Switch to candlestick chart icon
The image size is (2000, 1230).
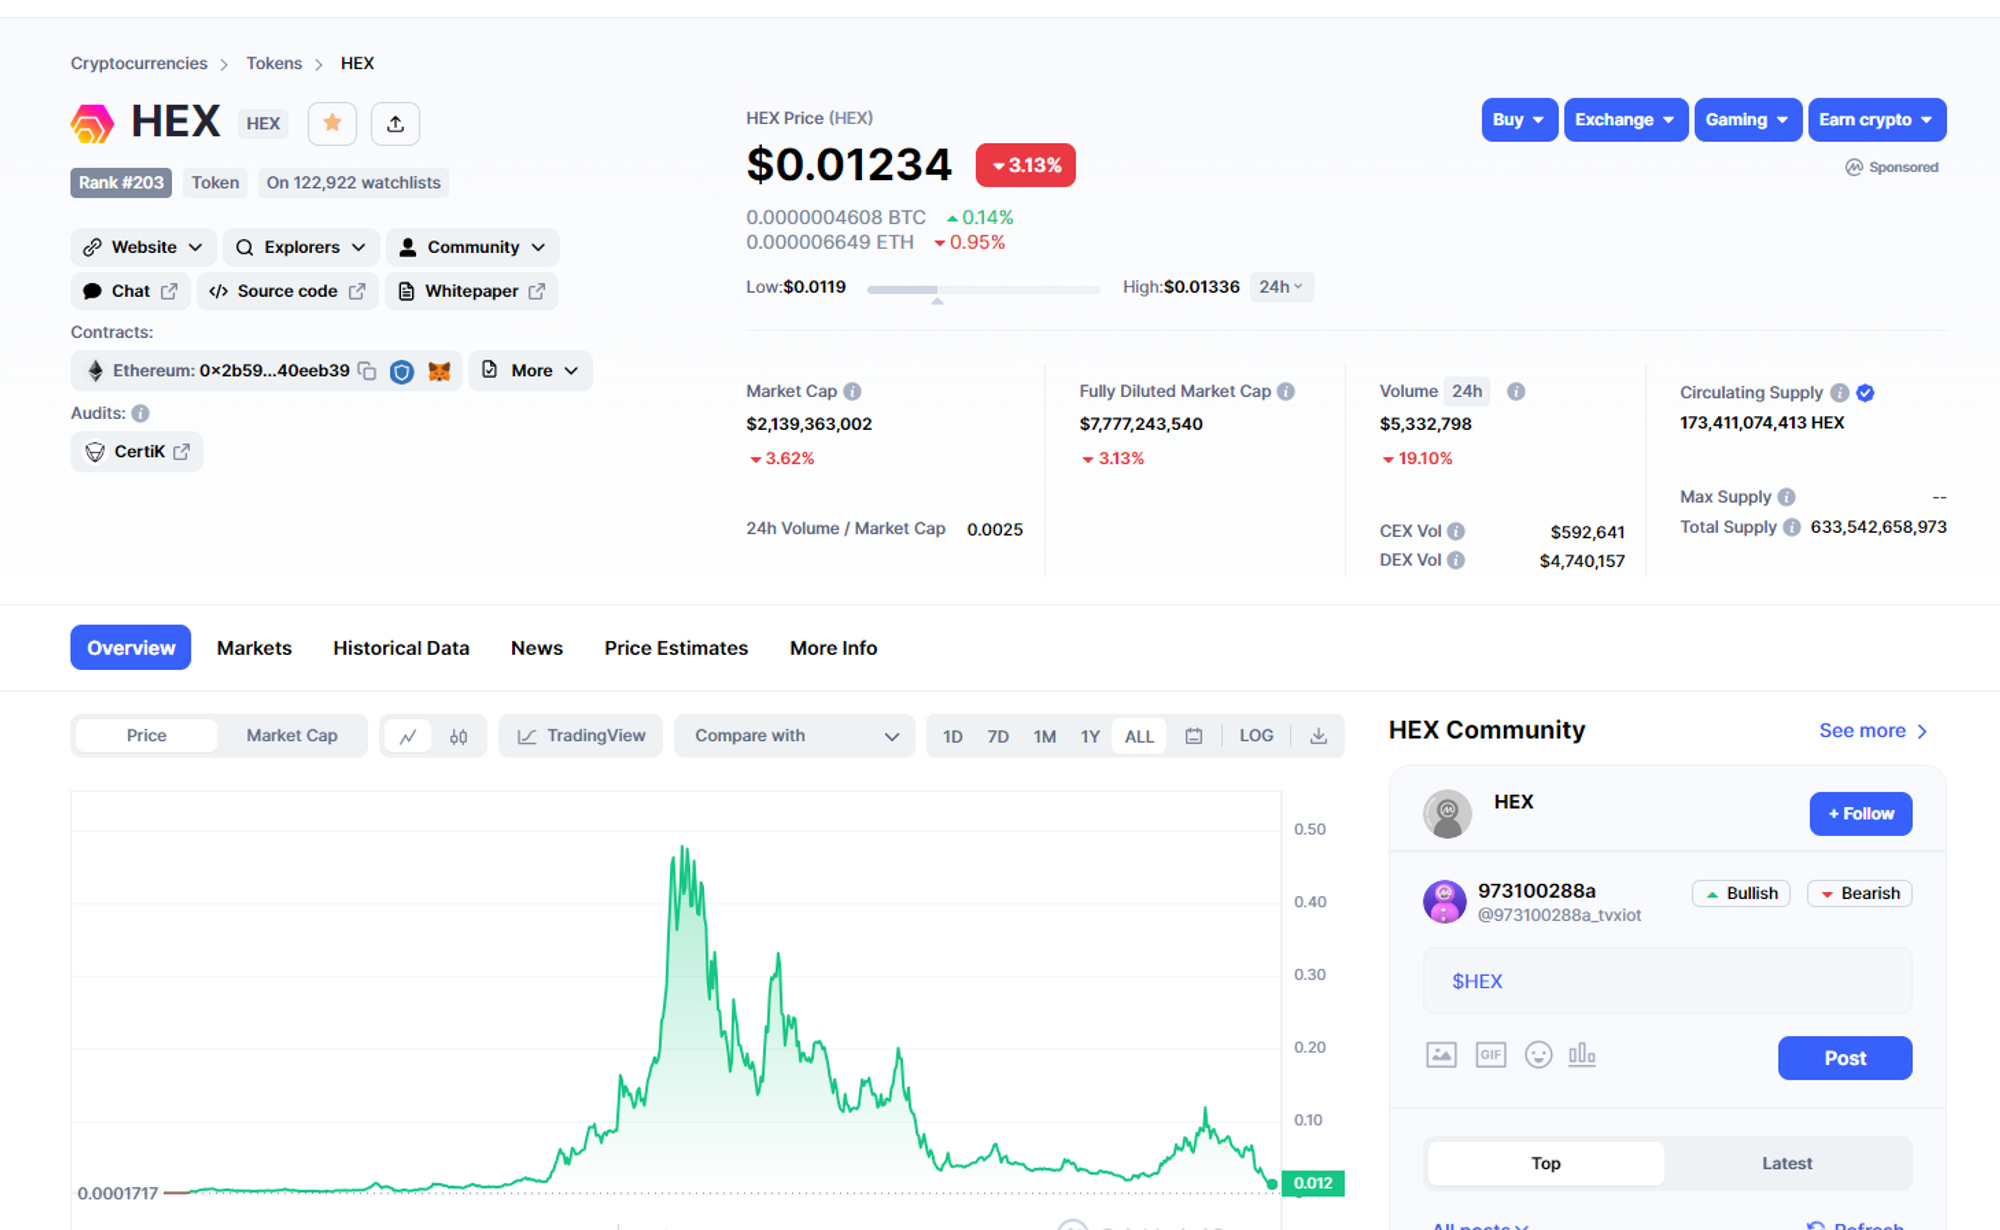[459, 736]
